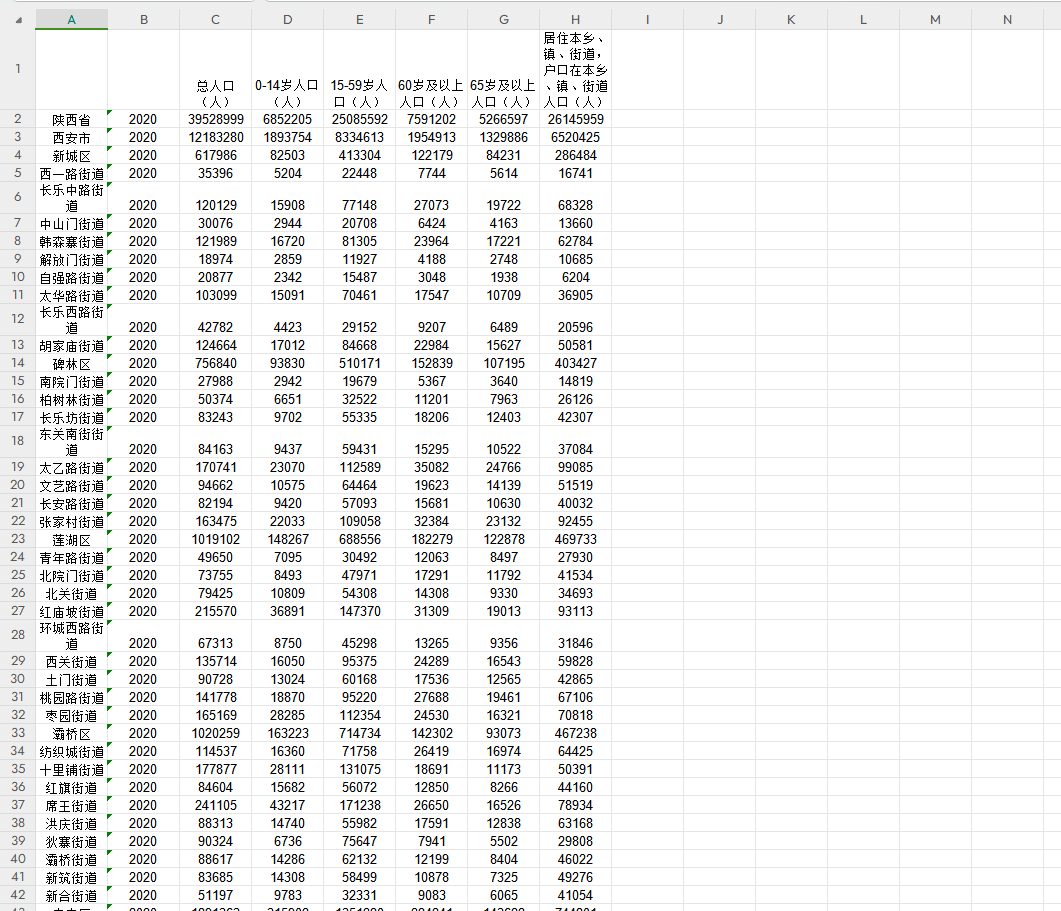Screen dimensions: 1061x911
Task: Click header cell 0-14岁人口（人）
Action: click(288, 70)
